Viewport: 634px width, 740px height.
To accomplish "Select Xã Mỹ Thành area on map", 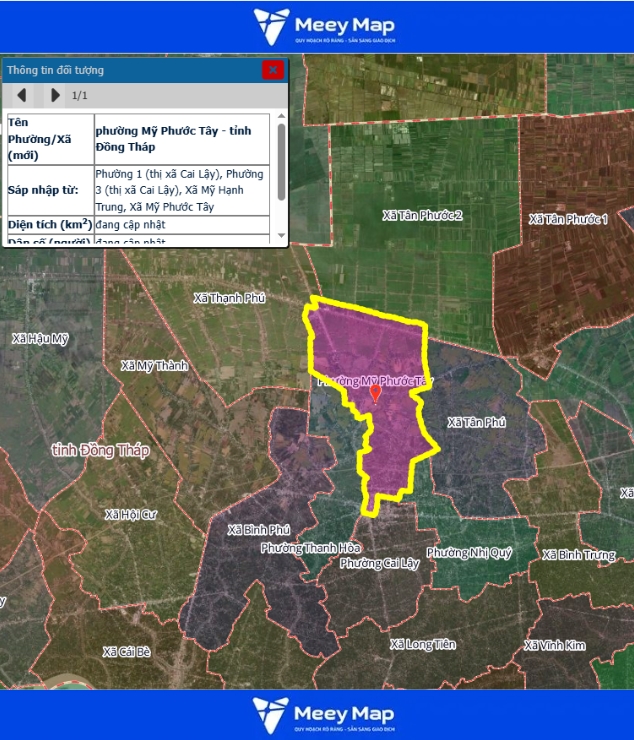I will 154,366.
